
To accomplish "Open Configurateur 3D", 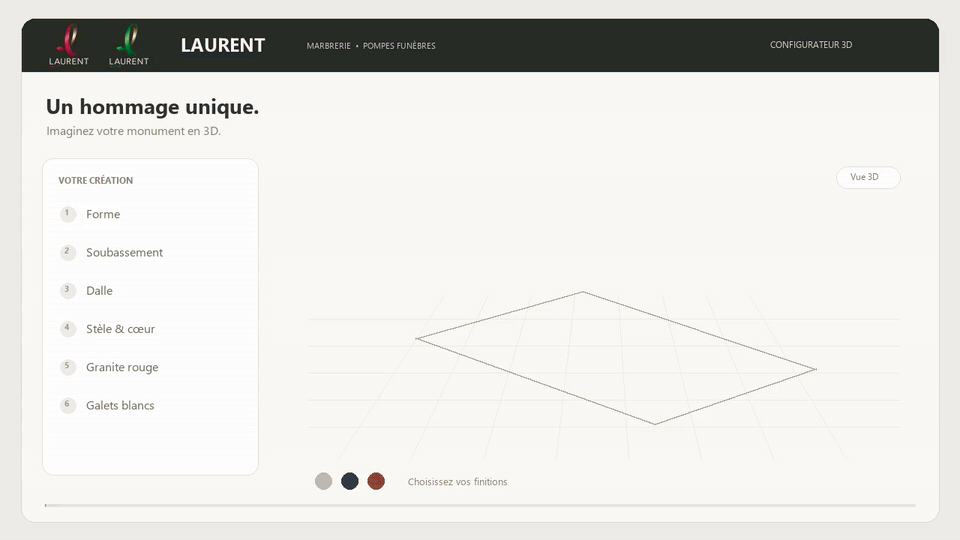I will tap(811, 45).
